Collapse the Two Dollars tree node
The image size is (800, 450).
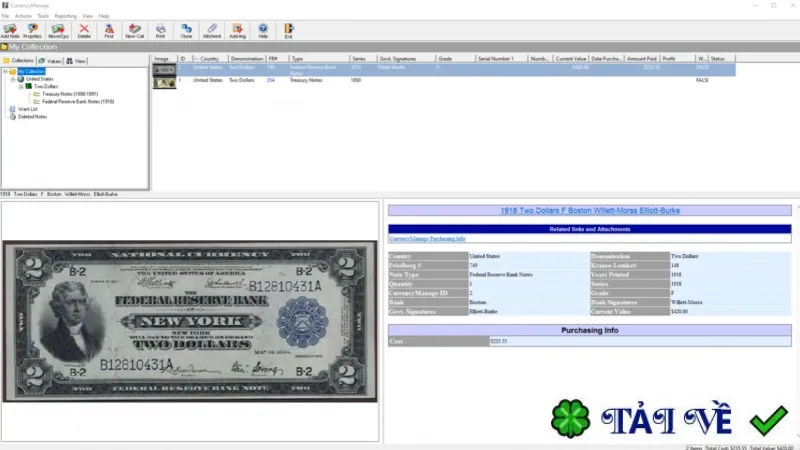[21, 86]
